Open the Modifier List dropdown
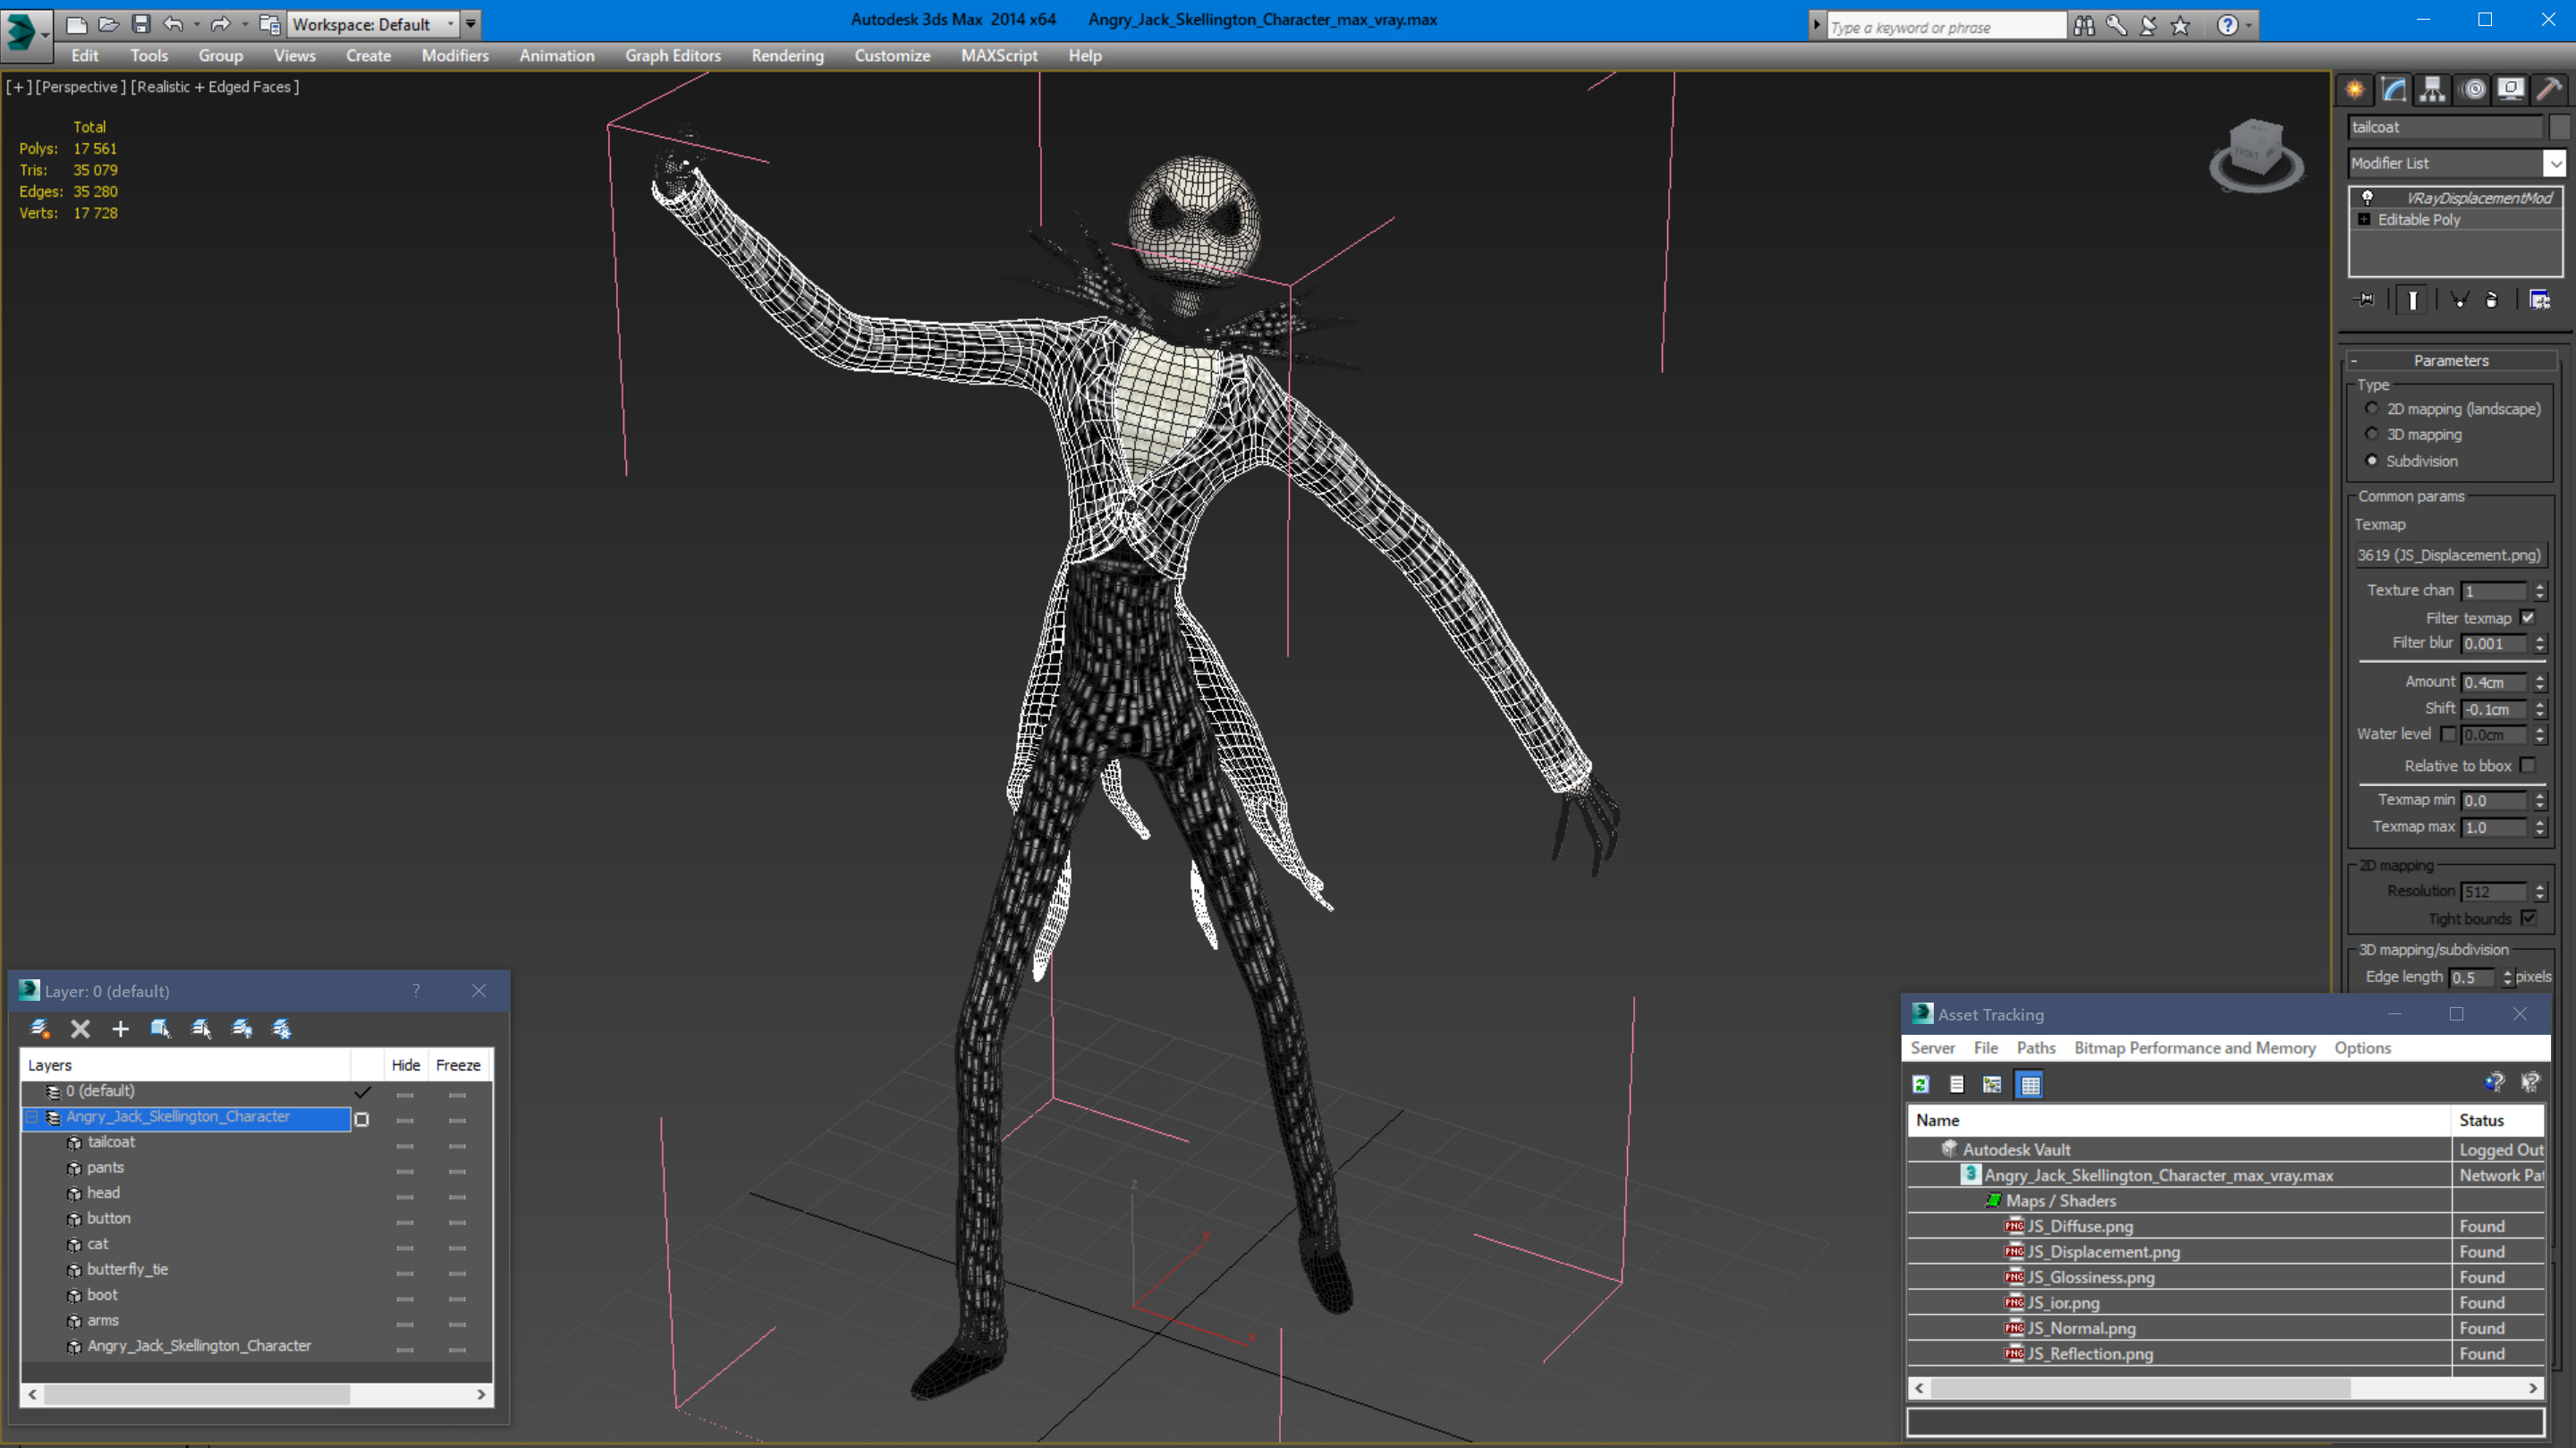Screen dimensions: 2576x1448 (2555, 163)
